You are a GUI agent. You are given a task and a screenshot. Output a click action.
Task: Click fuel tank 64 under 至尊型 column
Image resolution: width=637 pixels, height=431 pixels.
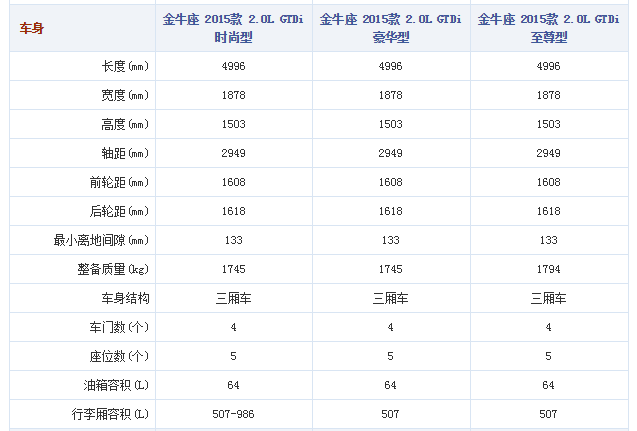coord(548,386)
